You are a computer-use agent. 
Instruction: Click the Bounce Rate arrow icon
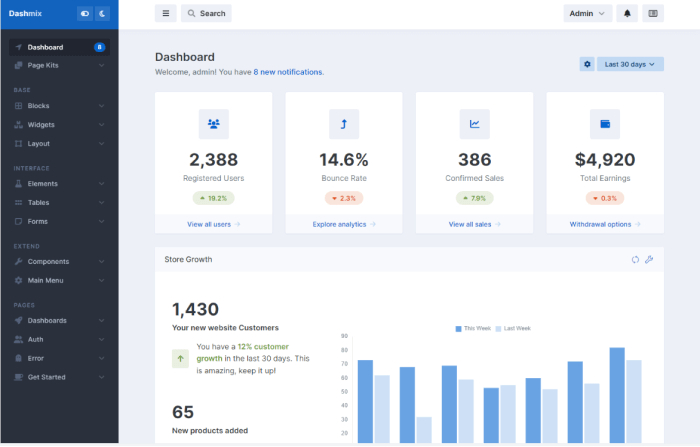pyautogui.click(x=344, y=124)
